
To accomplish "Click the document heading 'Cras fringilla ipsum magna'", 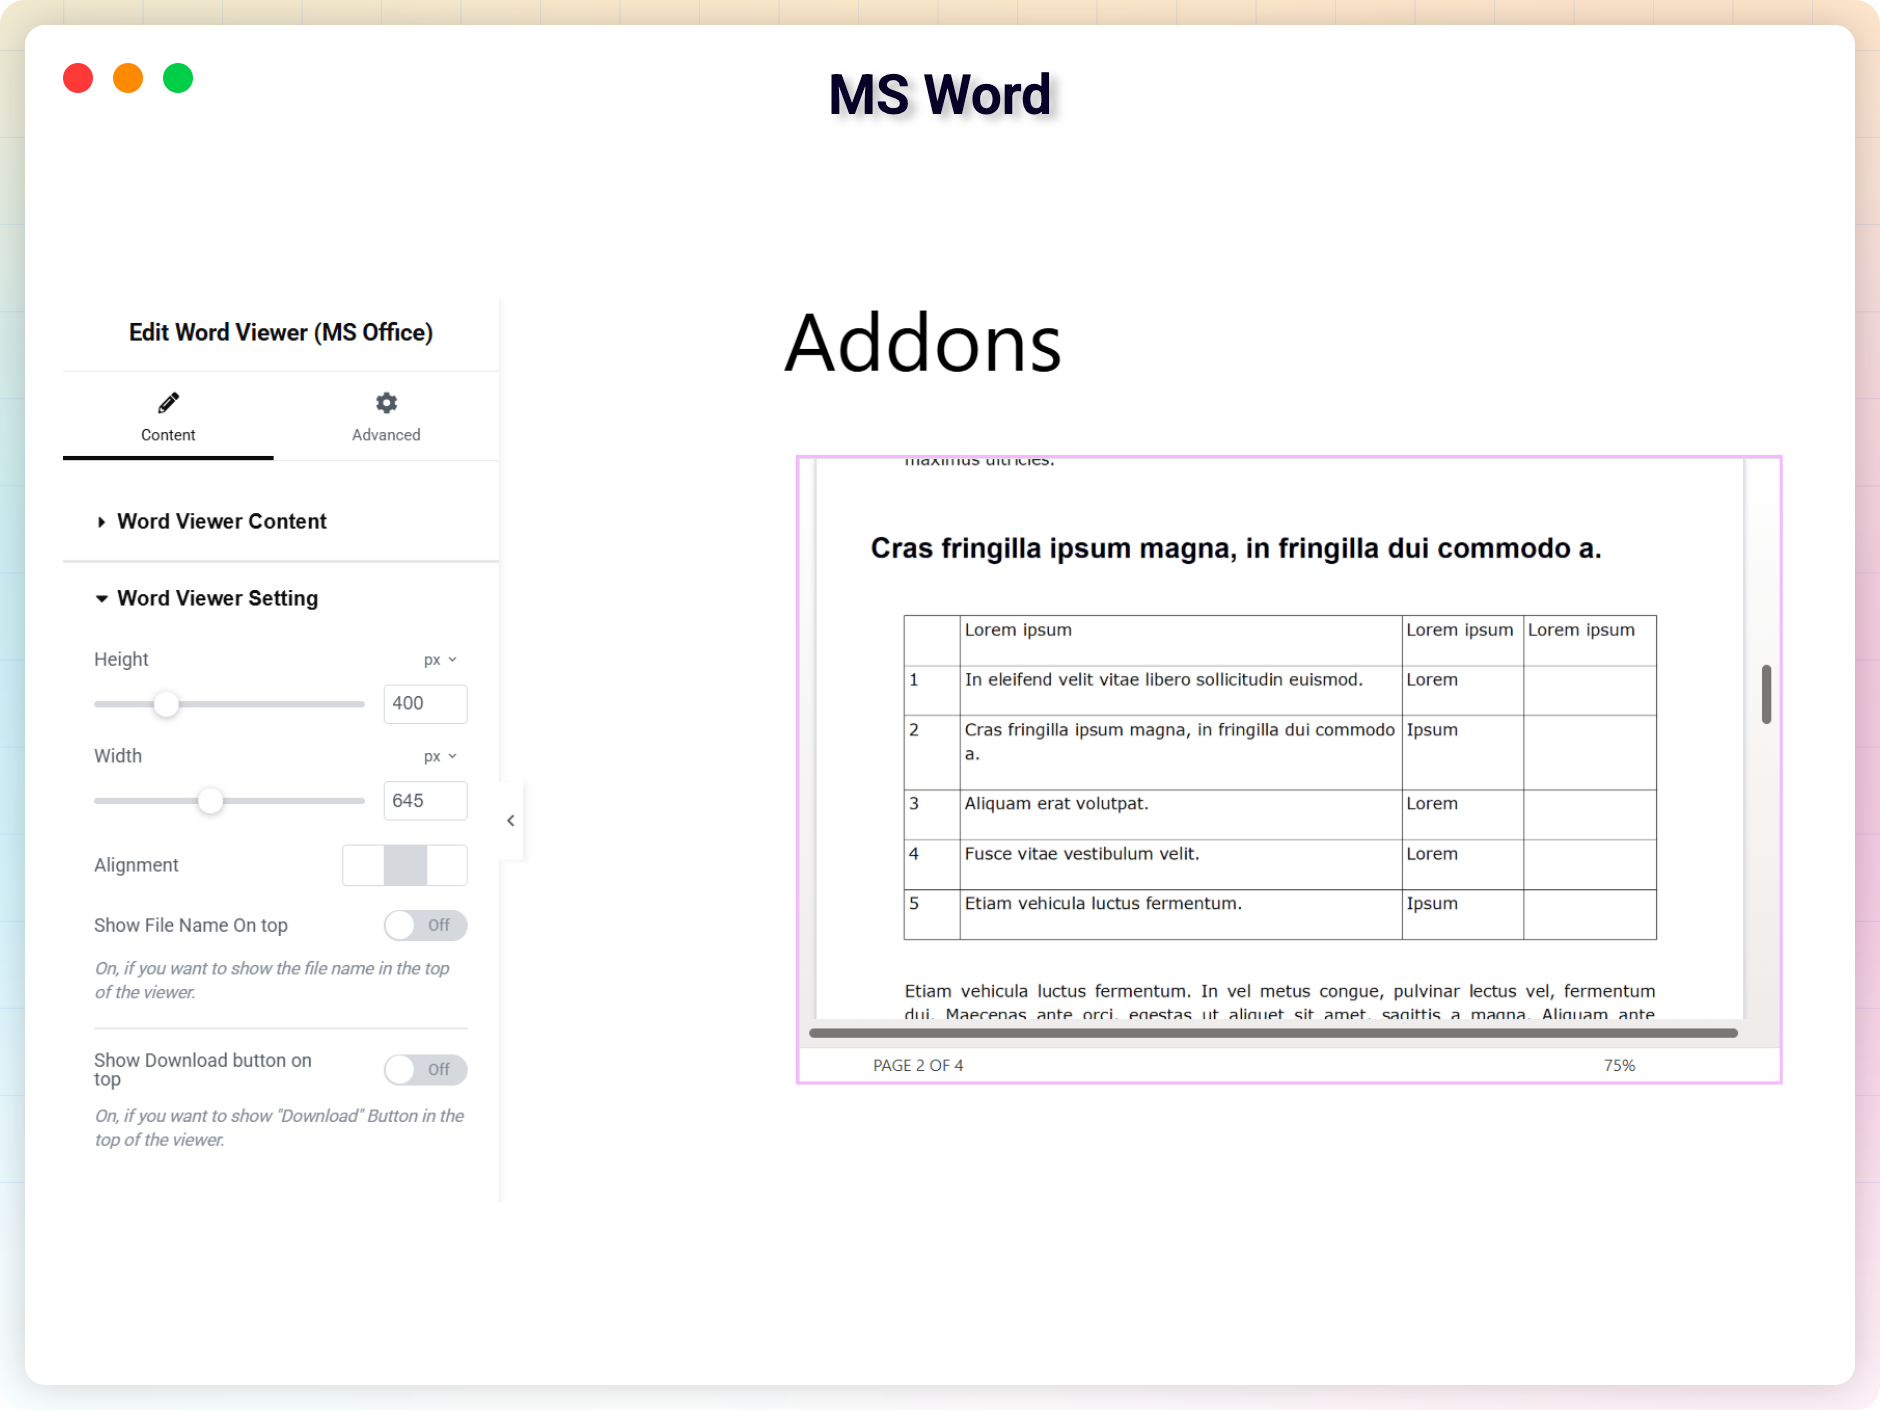I will (1236, 549).
